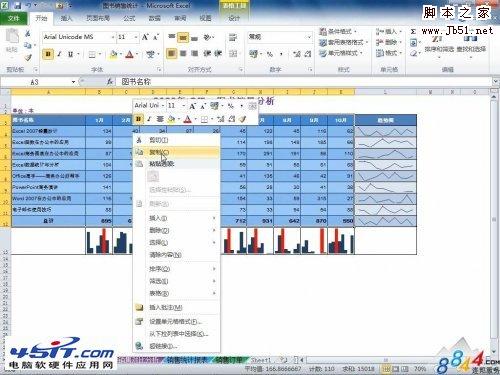The image size is (500, 375).
Task: Choose Hyperlink in the context menu
Action: click(x=176, y=346)
